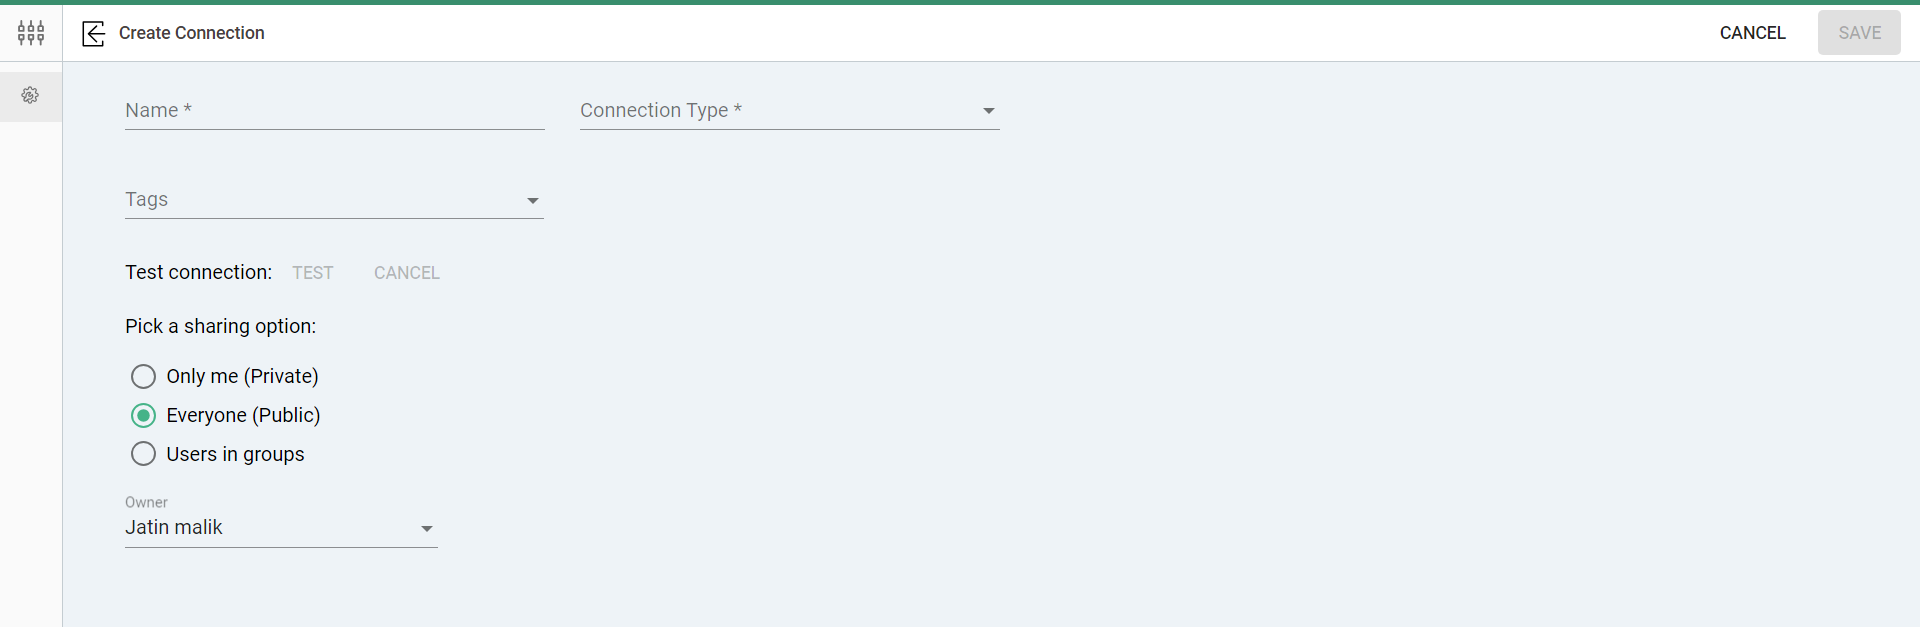Click the back arrow beside Create Connection
The width and height of the screenshot is (1920, 627).
[x=93, y=33]
